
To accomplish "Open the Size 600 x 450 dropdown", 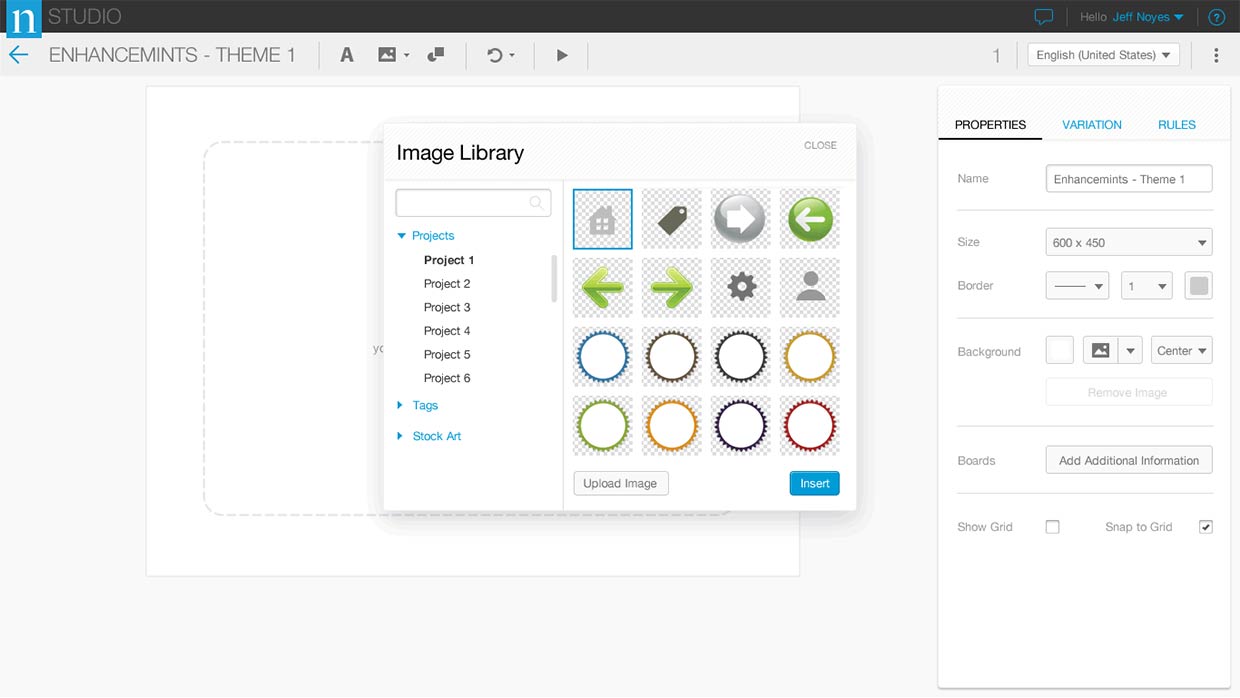I will (x=1128, y=242).
